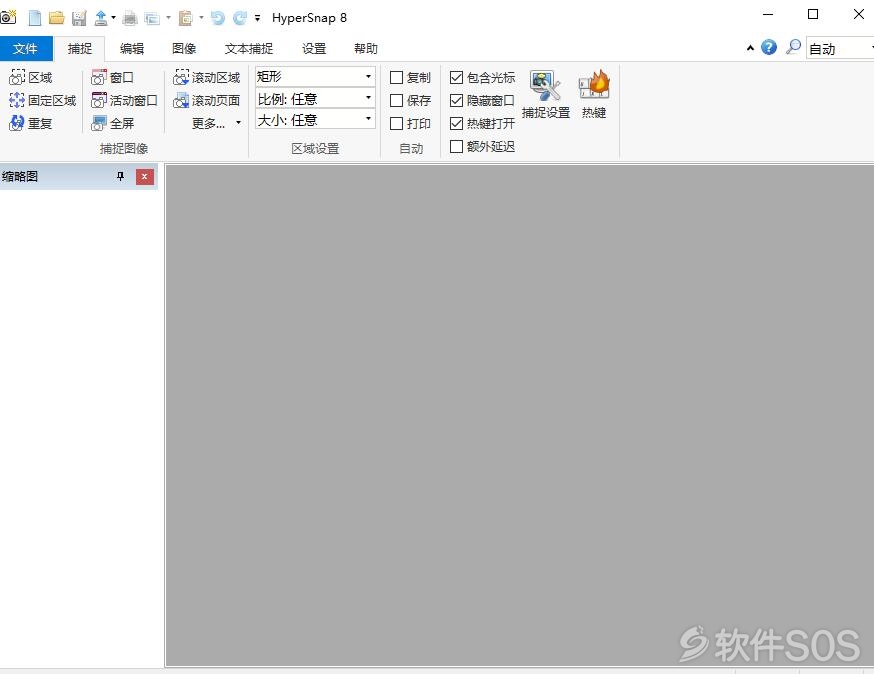874x674 pixels.
Task: Open Hotkeys settings (热键)
Action: (x=594, y=94)
